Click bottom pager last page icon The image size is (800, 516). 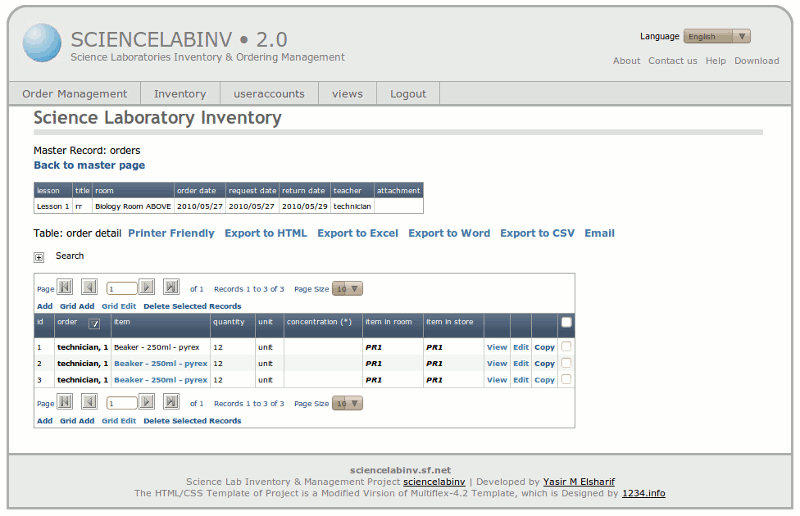(171, 402)
